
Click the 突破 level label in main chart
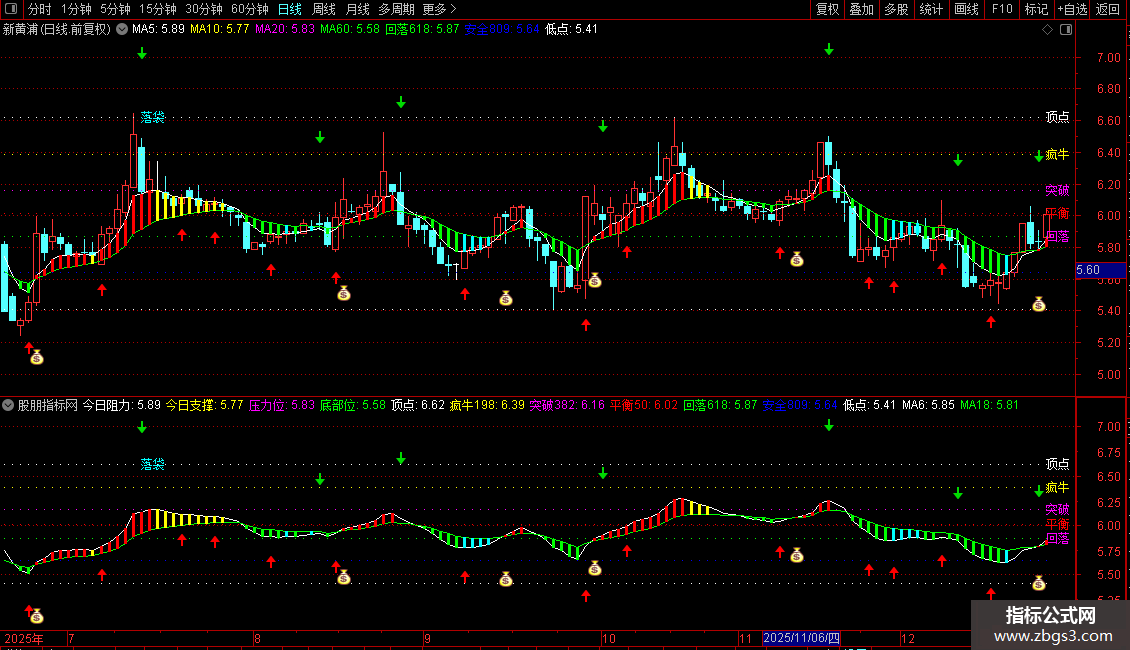tap(1057, 190)
